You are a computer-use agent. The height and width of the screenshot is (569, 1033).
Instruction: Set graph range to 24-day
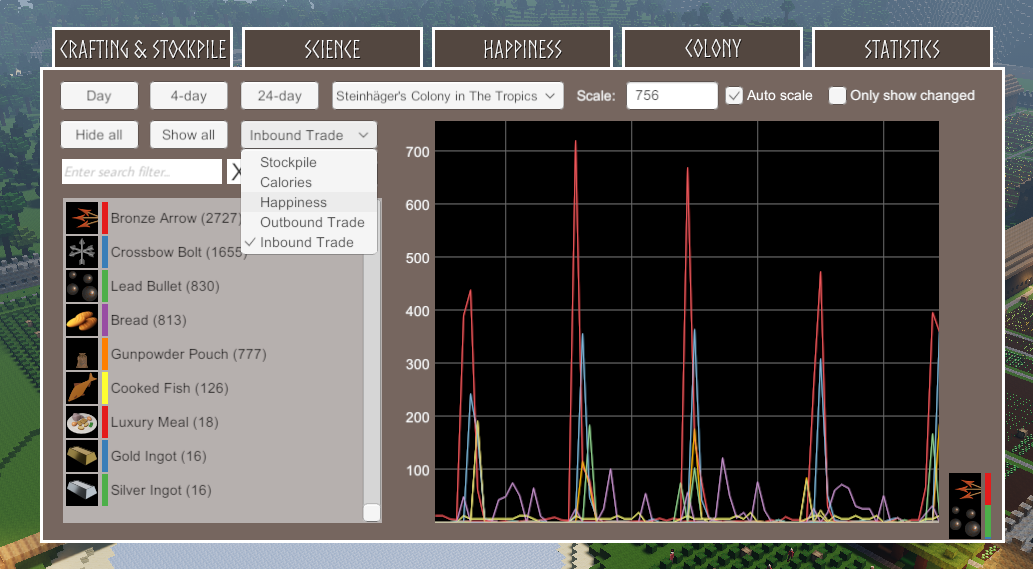pos(279,95)
